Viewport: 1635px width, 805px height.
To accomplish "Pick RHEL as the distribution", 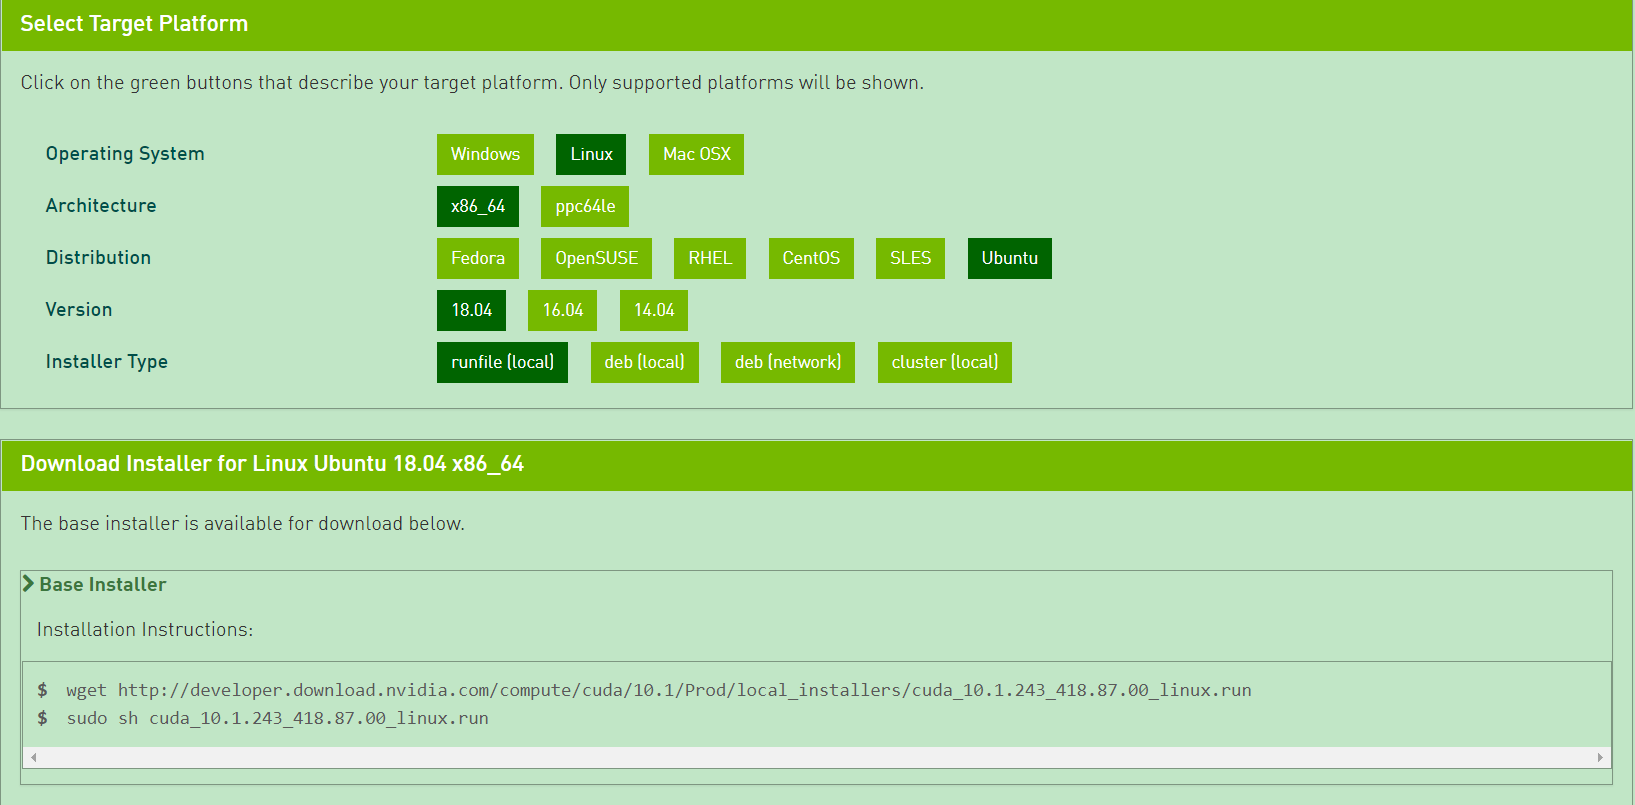I will pyautogui.click(x=710, y=258).
